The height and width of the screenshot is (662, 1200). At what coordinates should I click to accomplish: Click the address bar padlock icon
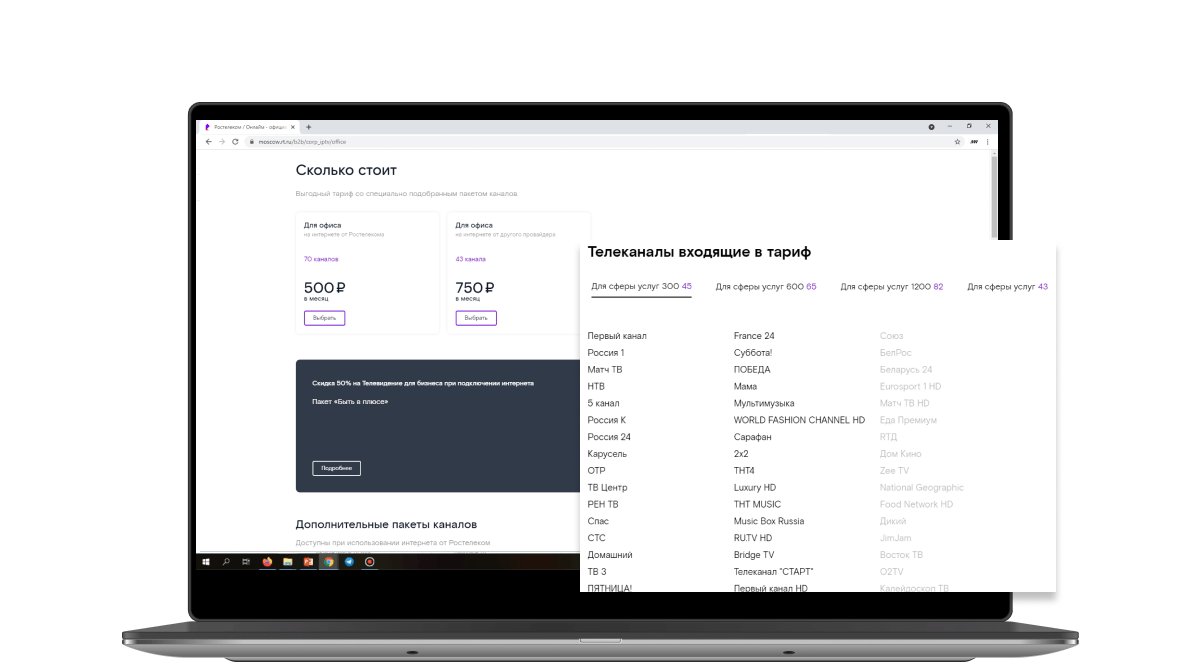tap(253, 142)
